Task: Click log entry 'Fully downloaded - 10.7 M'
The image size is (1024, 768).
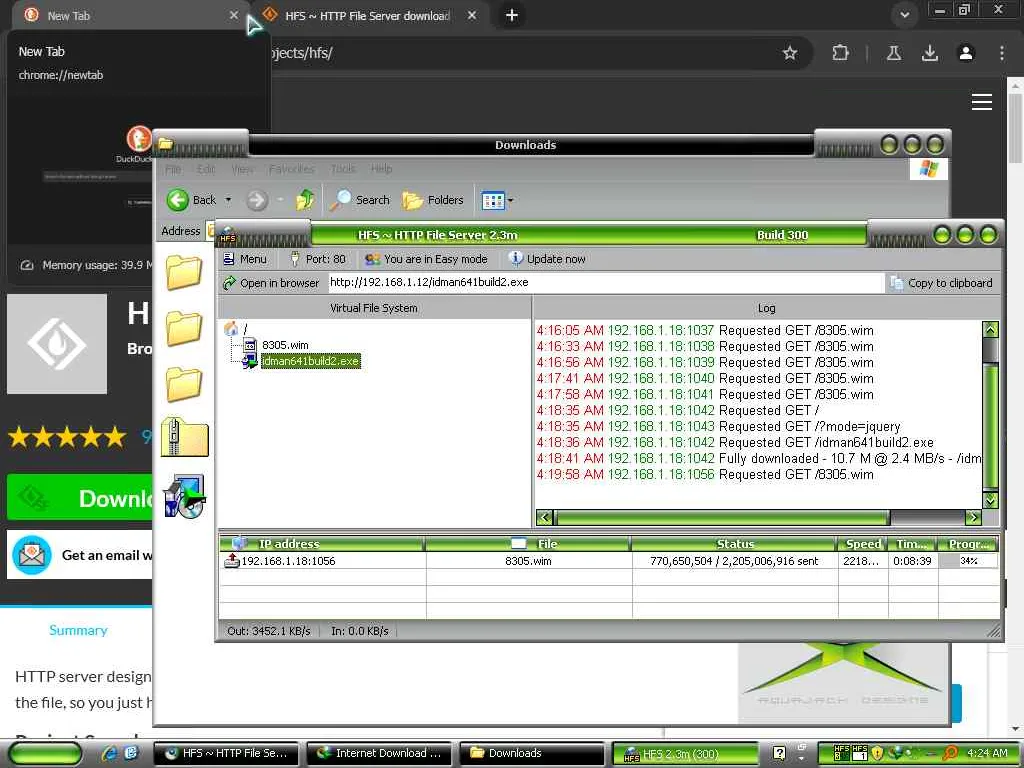Action: [x=758, y=458]
